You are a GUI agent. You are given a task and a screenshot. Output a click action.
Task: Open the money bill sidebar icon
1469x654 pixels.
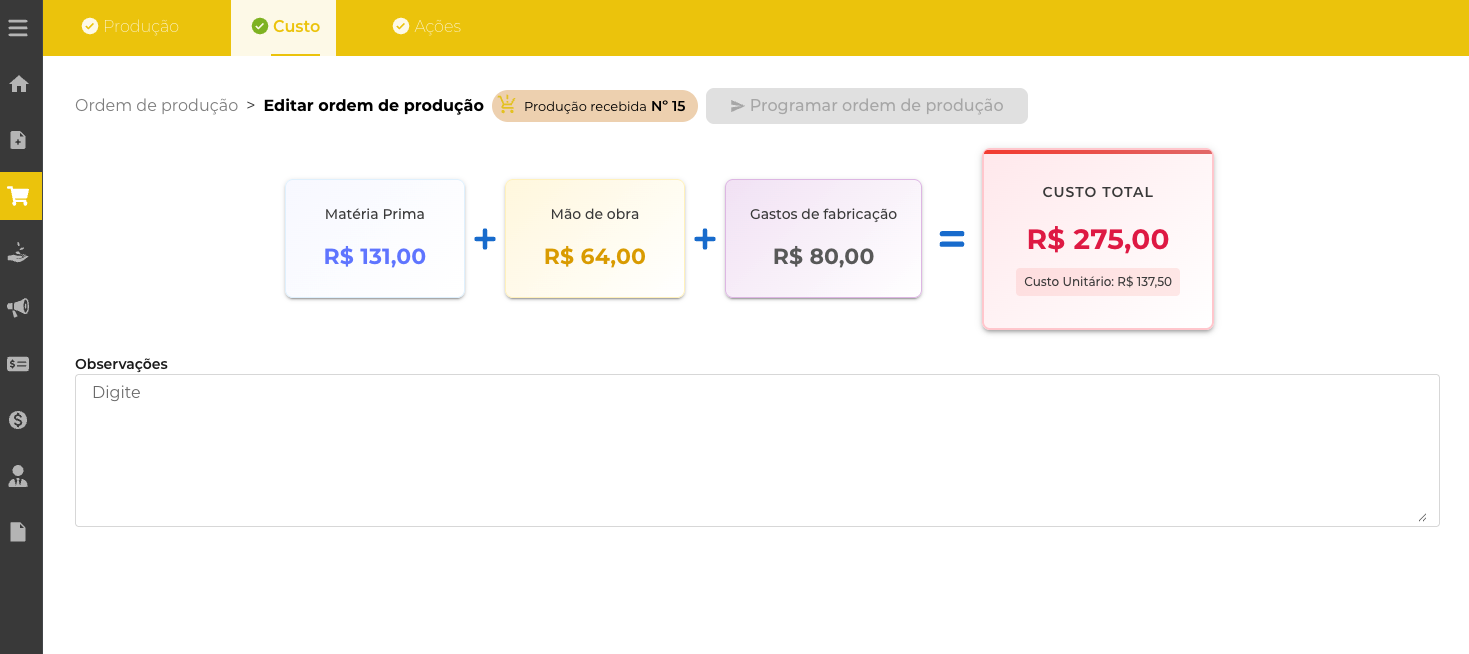click(18, 364)
